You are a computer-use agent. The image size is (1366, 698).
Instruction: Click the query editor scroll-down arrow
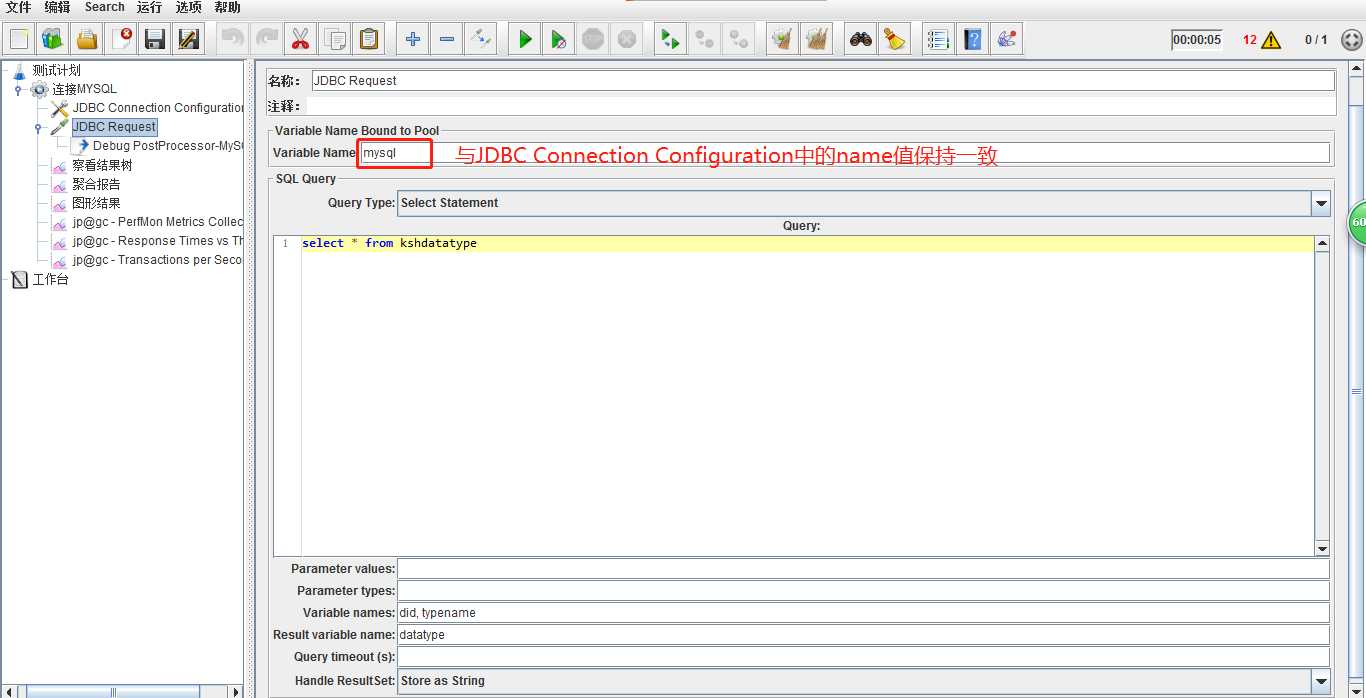coord(1322,549)
